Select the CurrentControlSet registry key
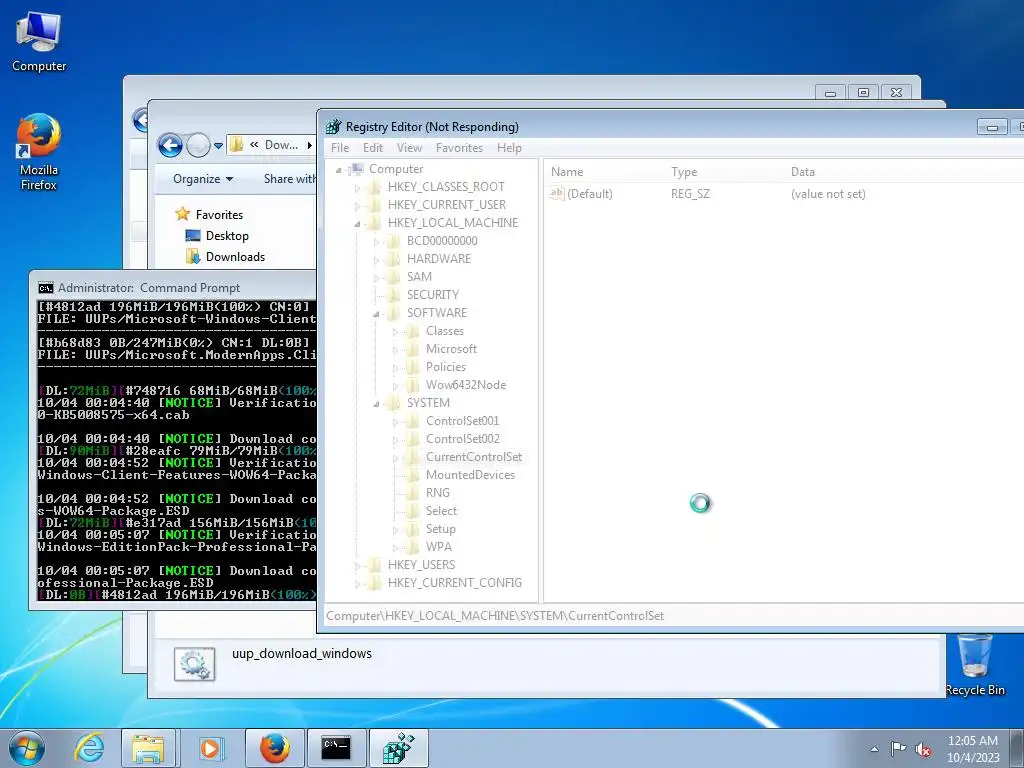 point(474,457)
